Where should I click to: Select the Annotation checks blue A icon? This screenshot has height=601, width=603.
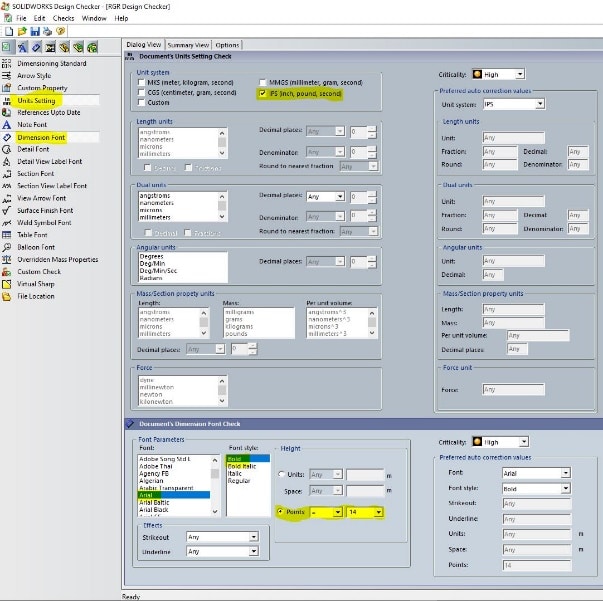23,47
